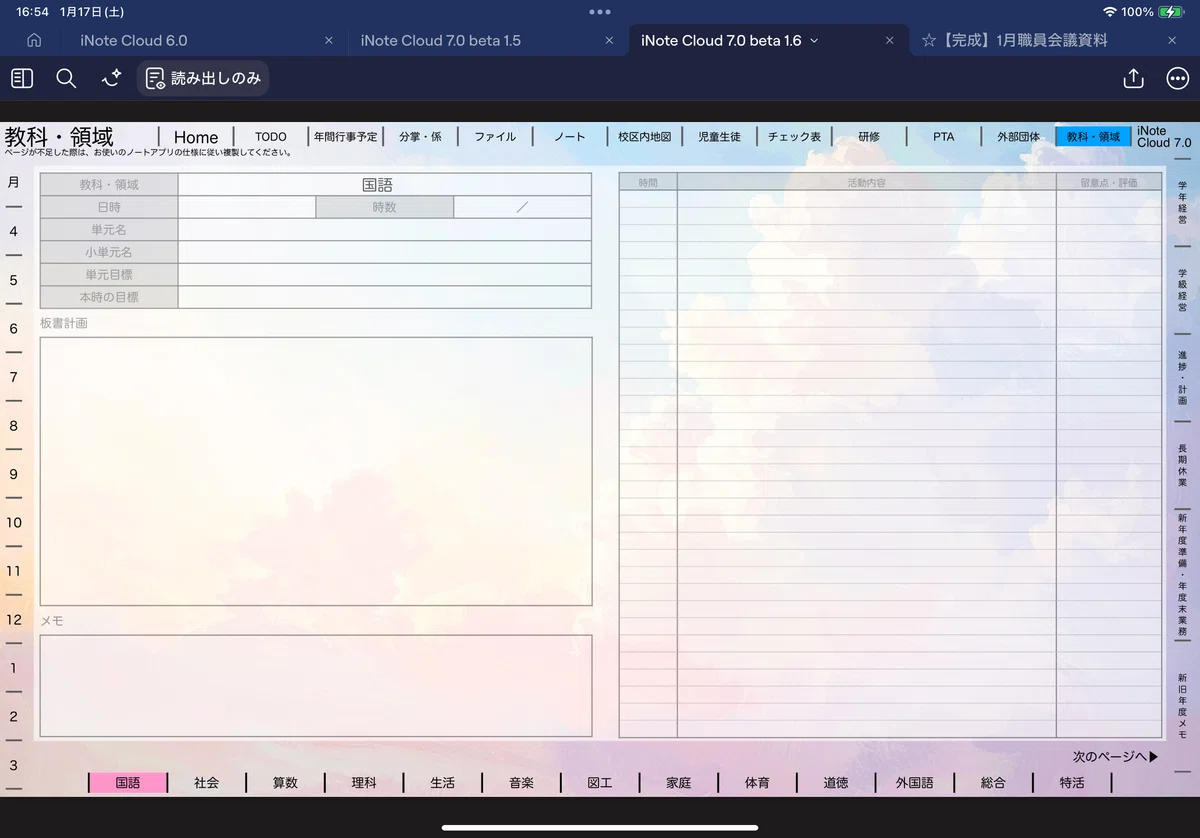This screenshot has width=1200, height=838.
Task: Tap the multitasking three dots at top
Action: (600, 12)
